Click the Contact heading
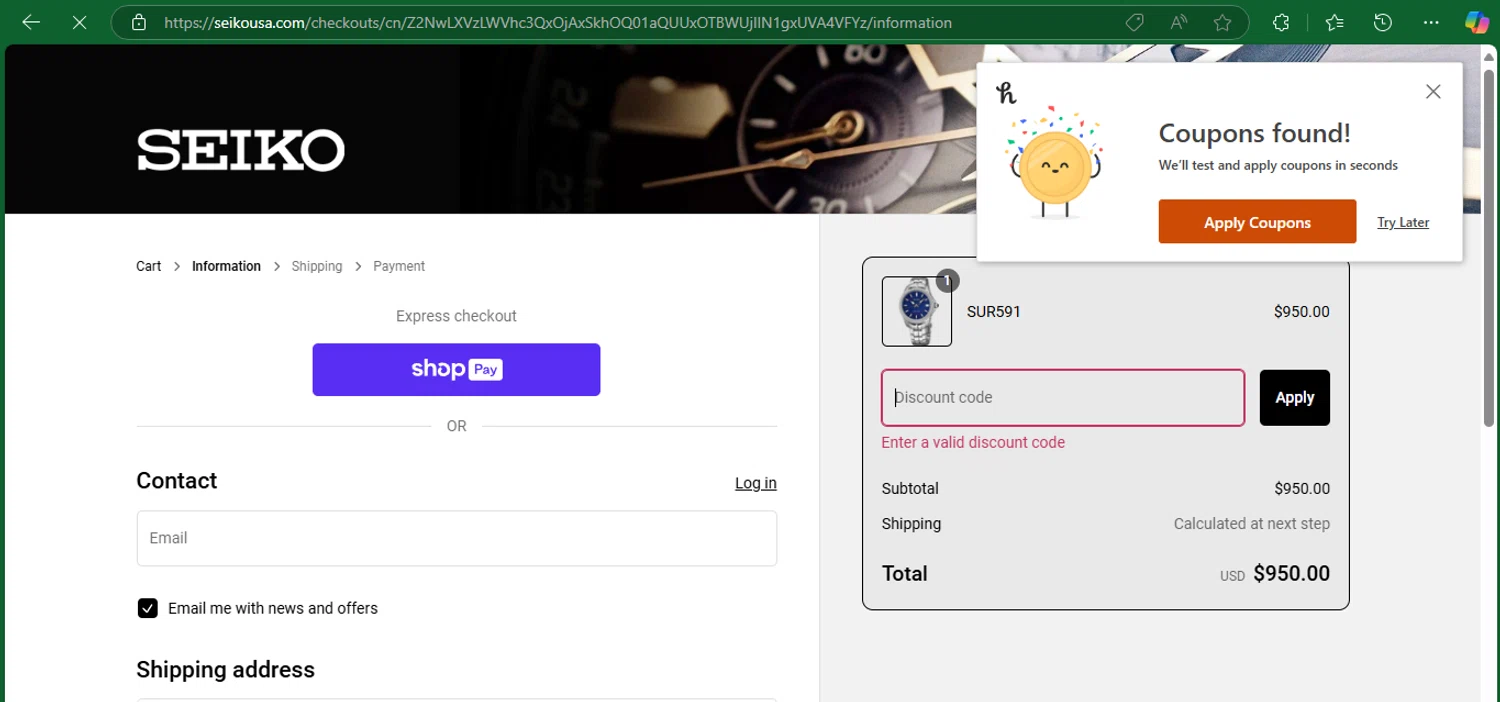Viewport: 1500px width, 702px height. point(177,481)
